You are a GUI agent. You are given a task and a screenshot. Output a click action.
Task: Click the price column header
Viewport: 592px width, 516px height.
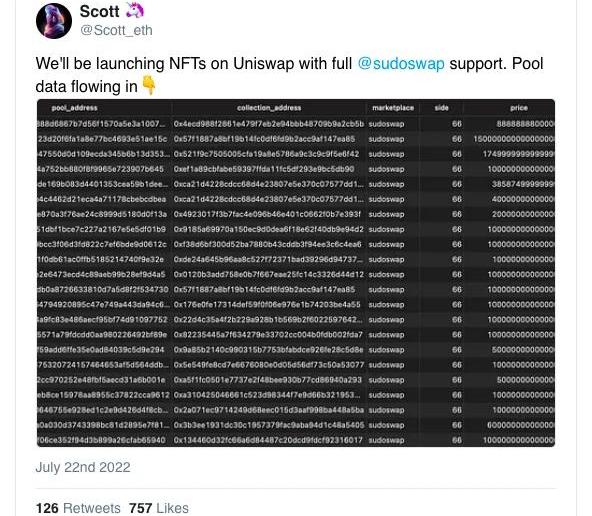tap(519, 108)
